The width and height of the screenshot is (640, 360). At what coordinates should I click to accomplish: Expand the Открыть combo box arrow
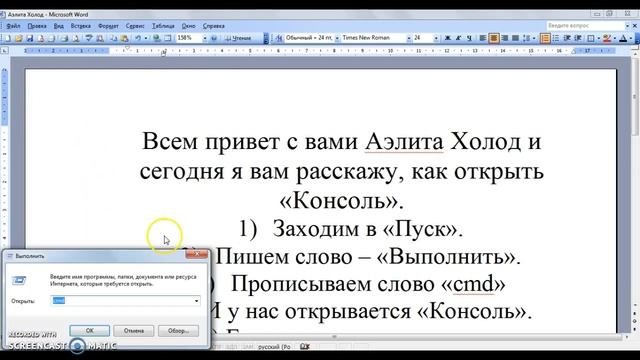tap(196, 301)
